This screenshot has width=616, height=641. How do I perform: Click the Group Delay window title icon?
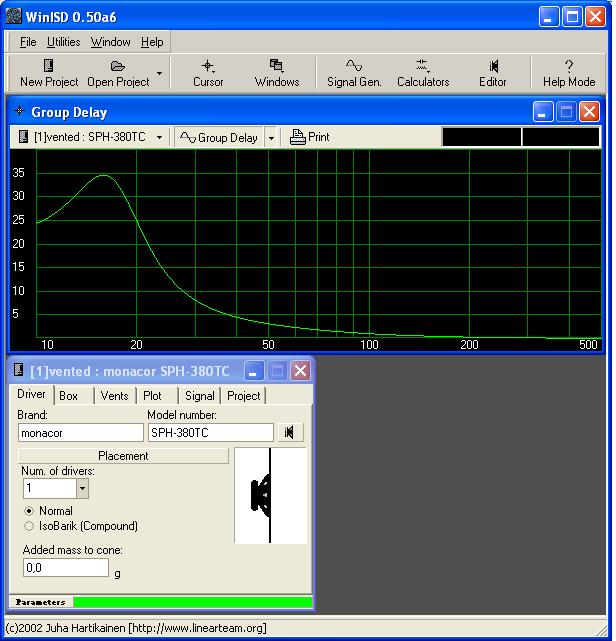(19, 111)
